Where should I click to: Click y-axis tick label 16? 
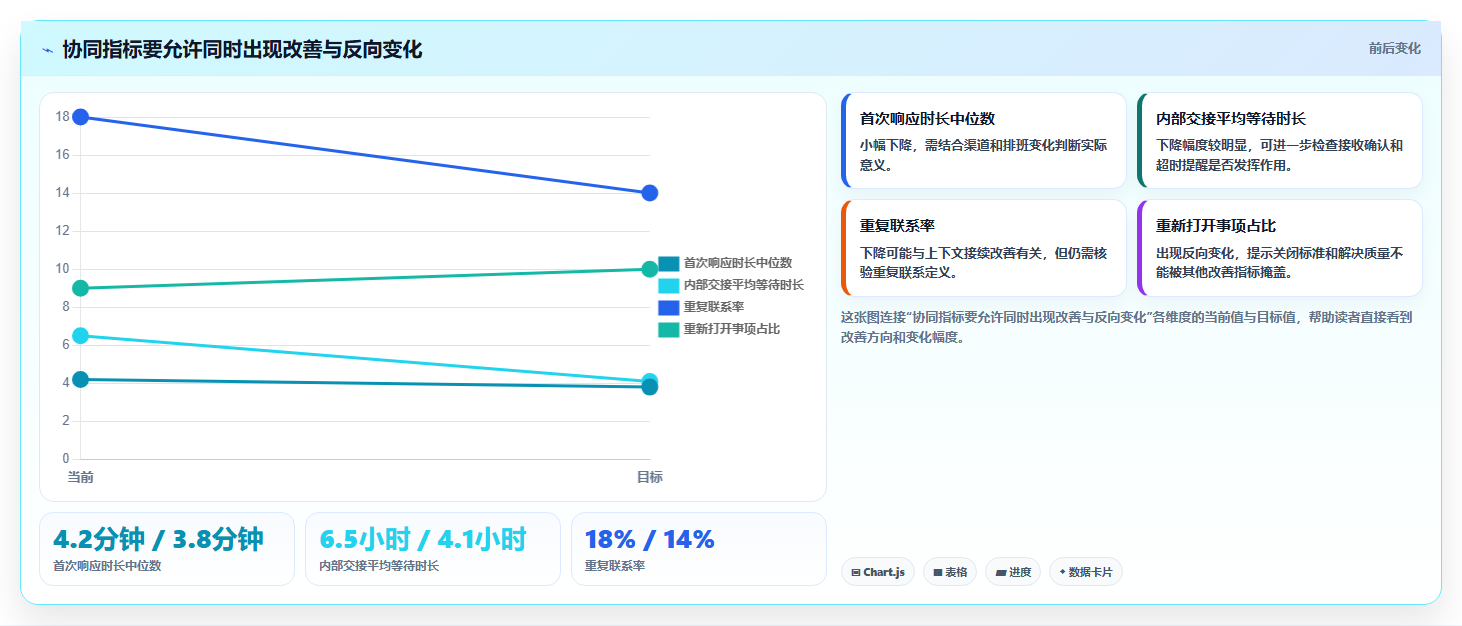point(62,155)
